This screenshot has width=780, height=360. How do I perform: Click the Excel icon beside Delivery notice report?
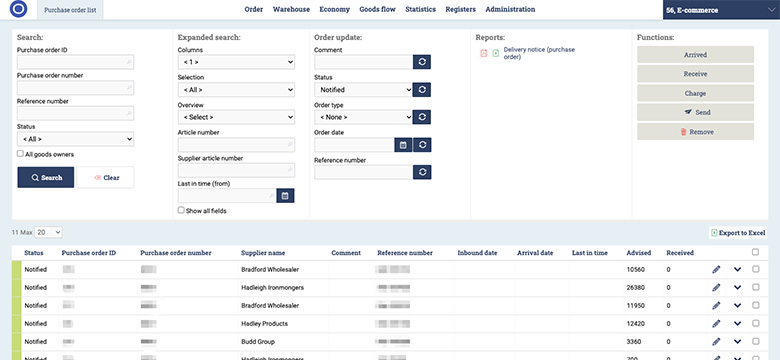495,53
